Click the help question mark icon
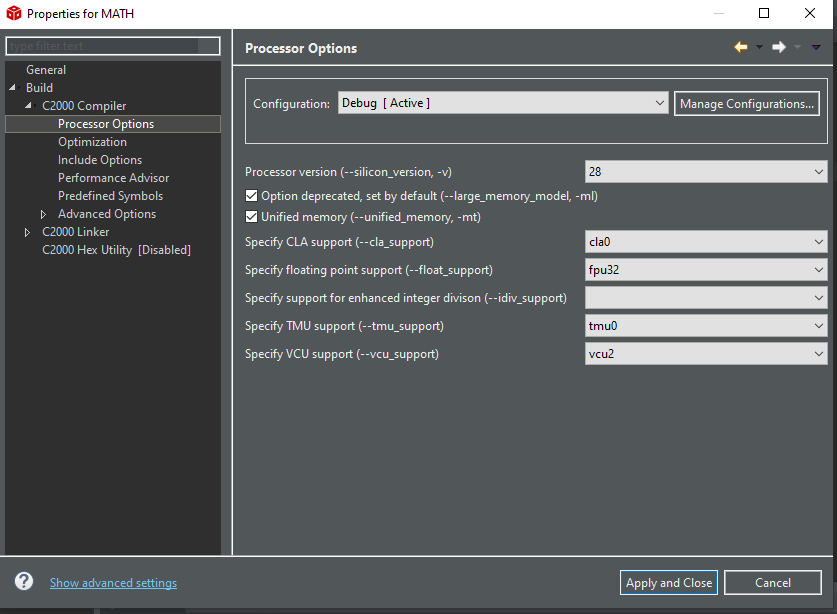Screen dimensions: 837x614 pos(23,581)
